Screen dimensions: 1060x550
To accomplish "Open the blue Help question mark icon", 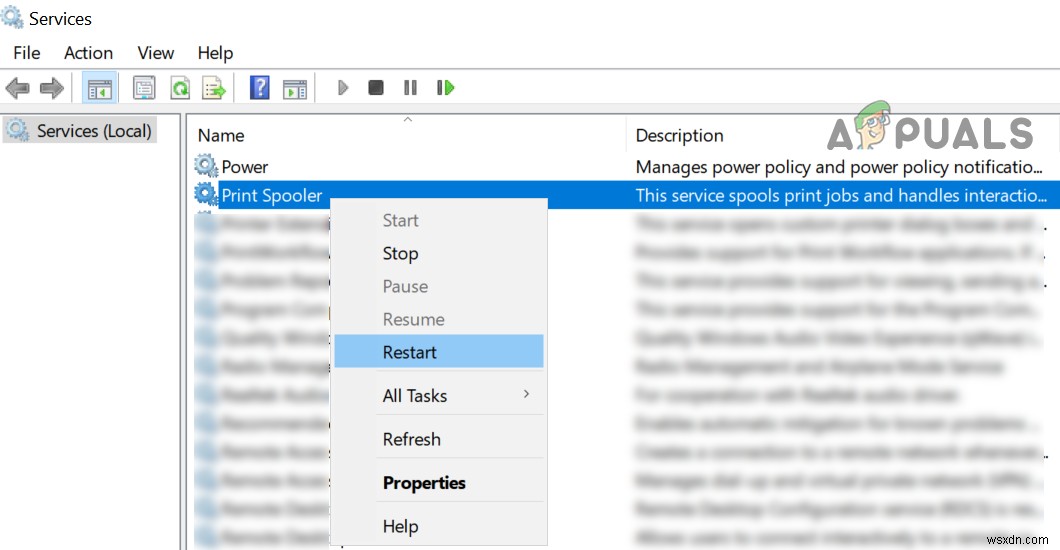I will (260, 88).
